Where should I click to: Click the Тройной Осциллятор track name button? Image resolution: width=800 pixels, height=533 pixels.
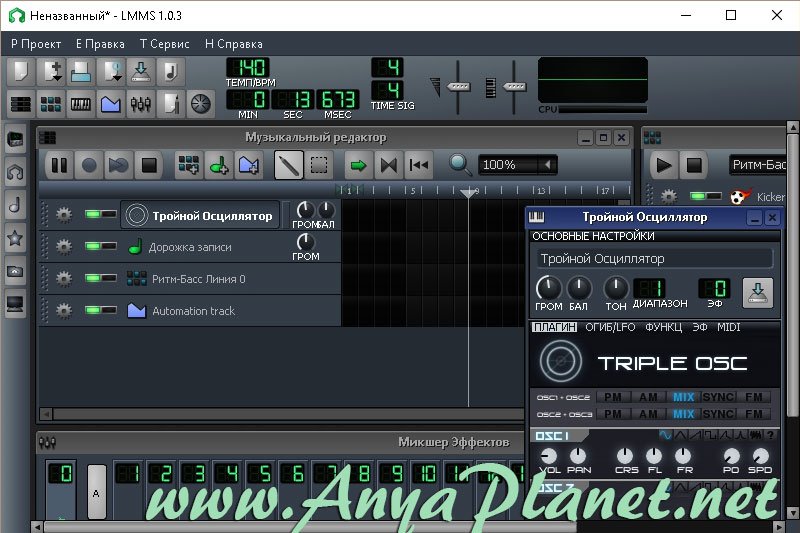point(200,215)
